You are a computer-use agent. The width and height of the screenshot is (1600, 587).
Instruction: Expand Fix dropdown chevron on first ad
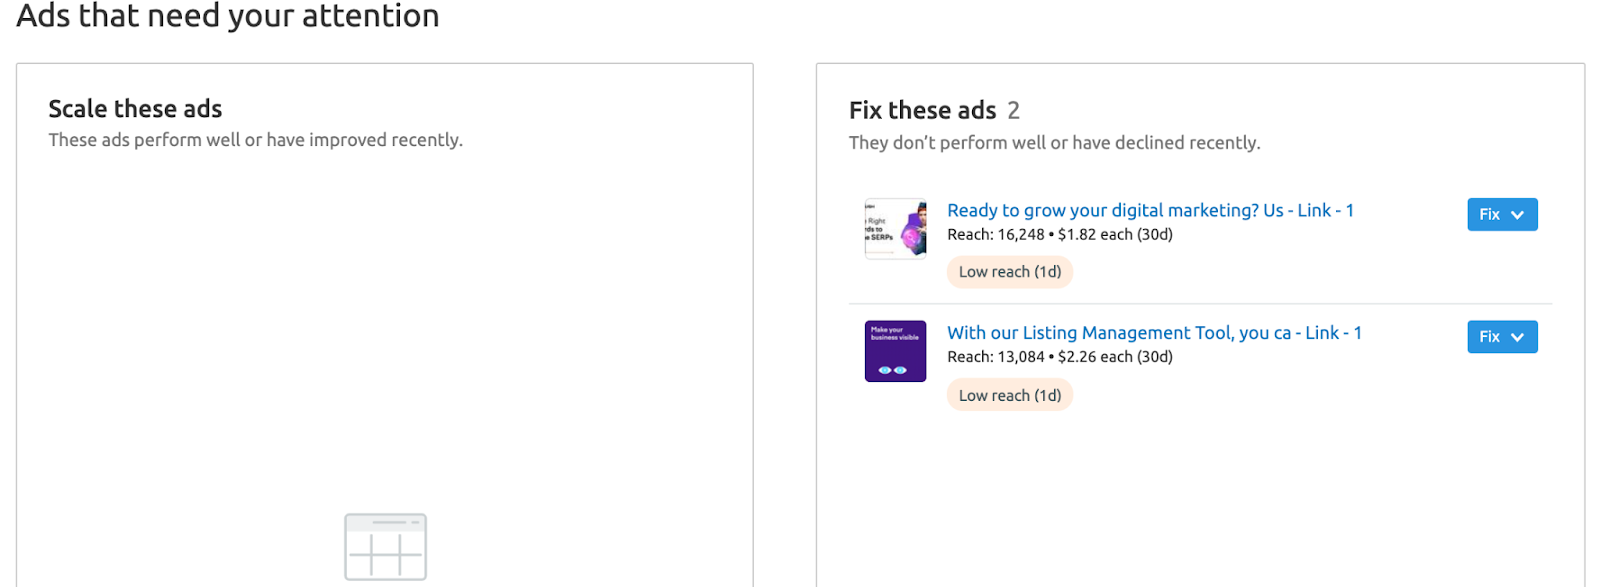tap(1517, 215)
